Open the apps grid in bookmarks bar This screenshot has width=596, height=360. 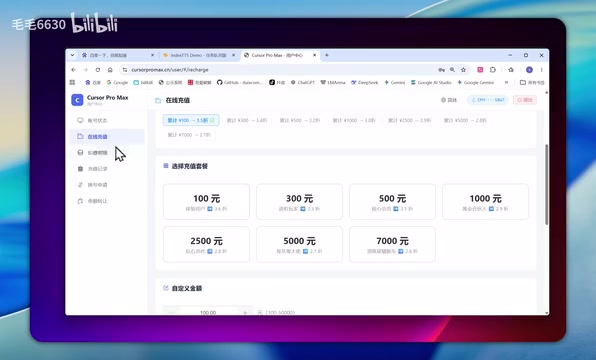pyautogui.click(x=72, y=82)
